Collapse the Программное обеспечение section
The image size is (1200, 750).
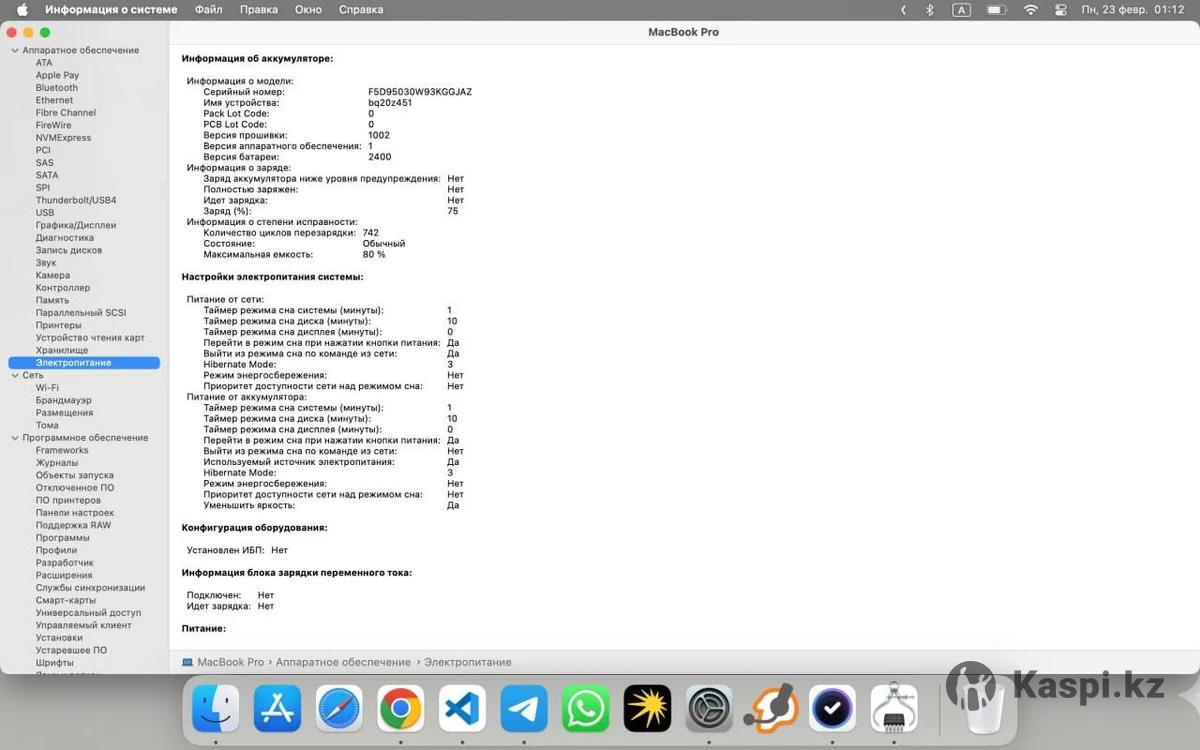[15, 438]
